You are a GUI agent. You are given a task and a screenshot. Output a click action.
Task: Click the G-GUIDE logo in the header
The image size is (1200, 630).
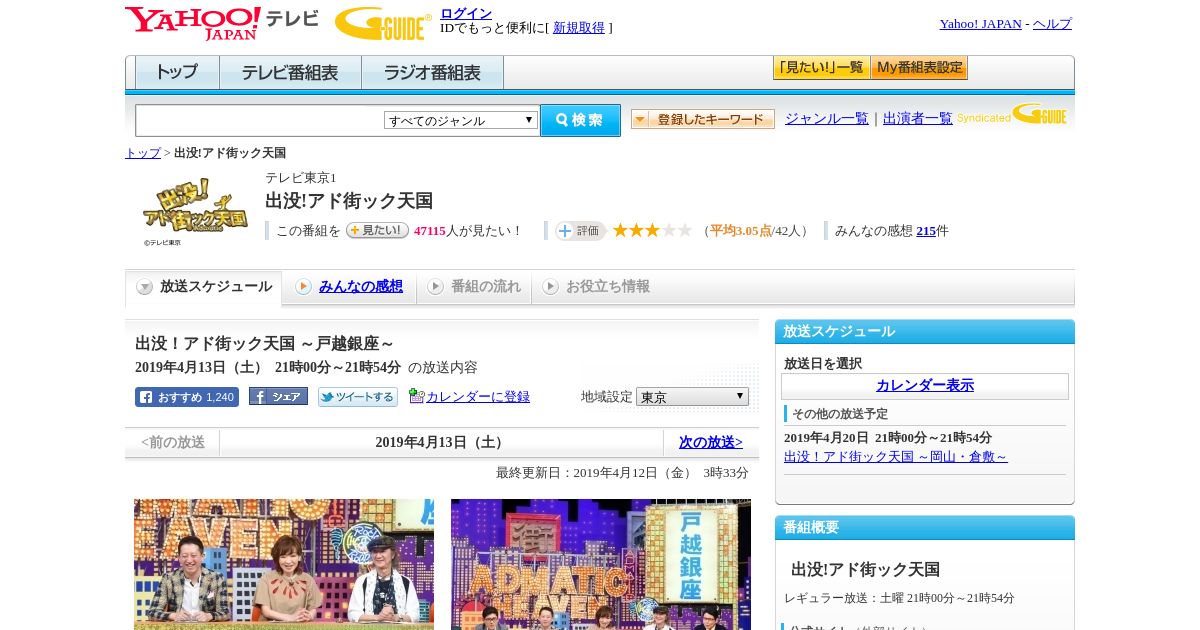tap(383, 23)
